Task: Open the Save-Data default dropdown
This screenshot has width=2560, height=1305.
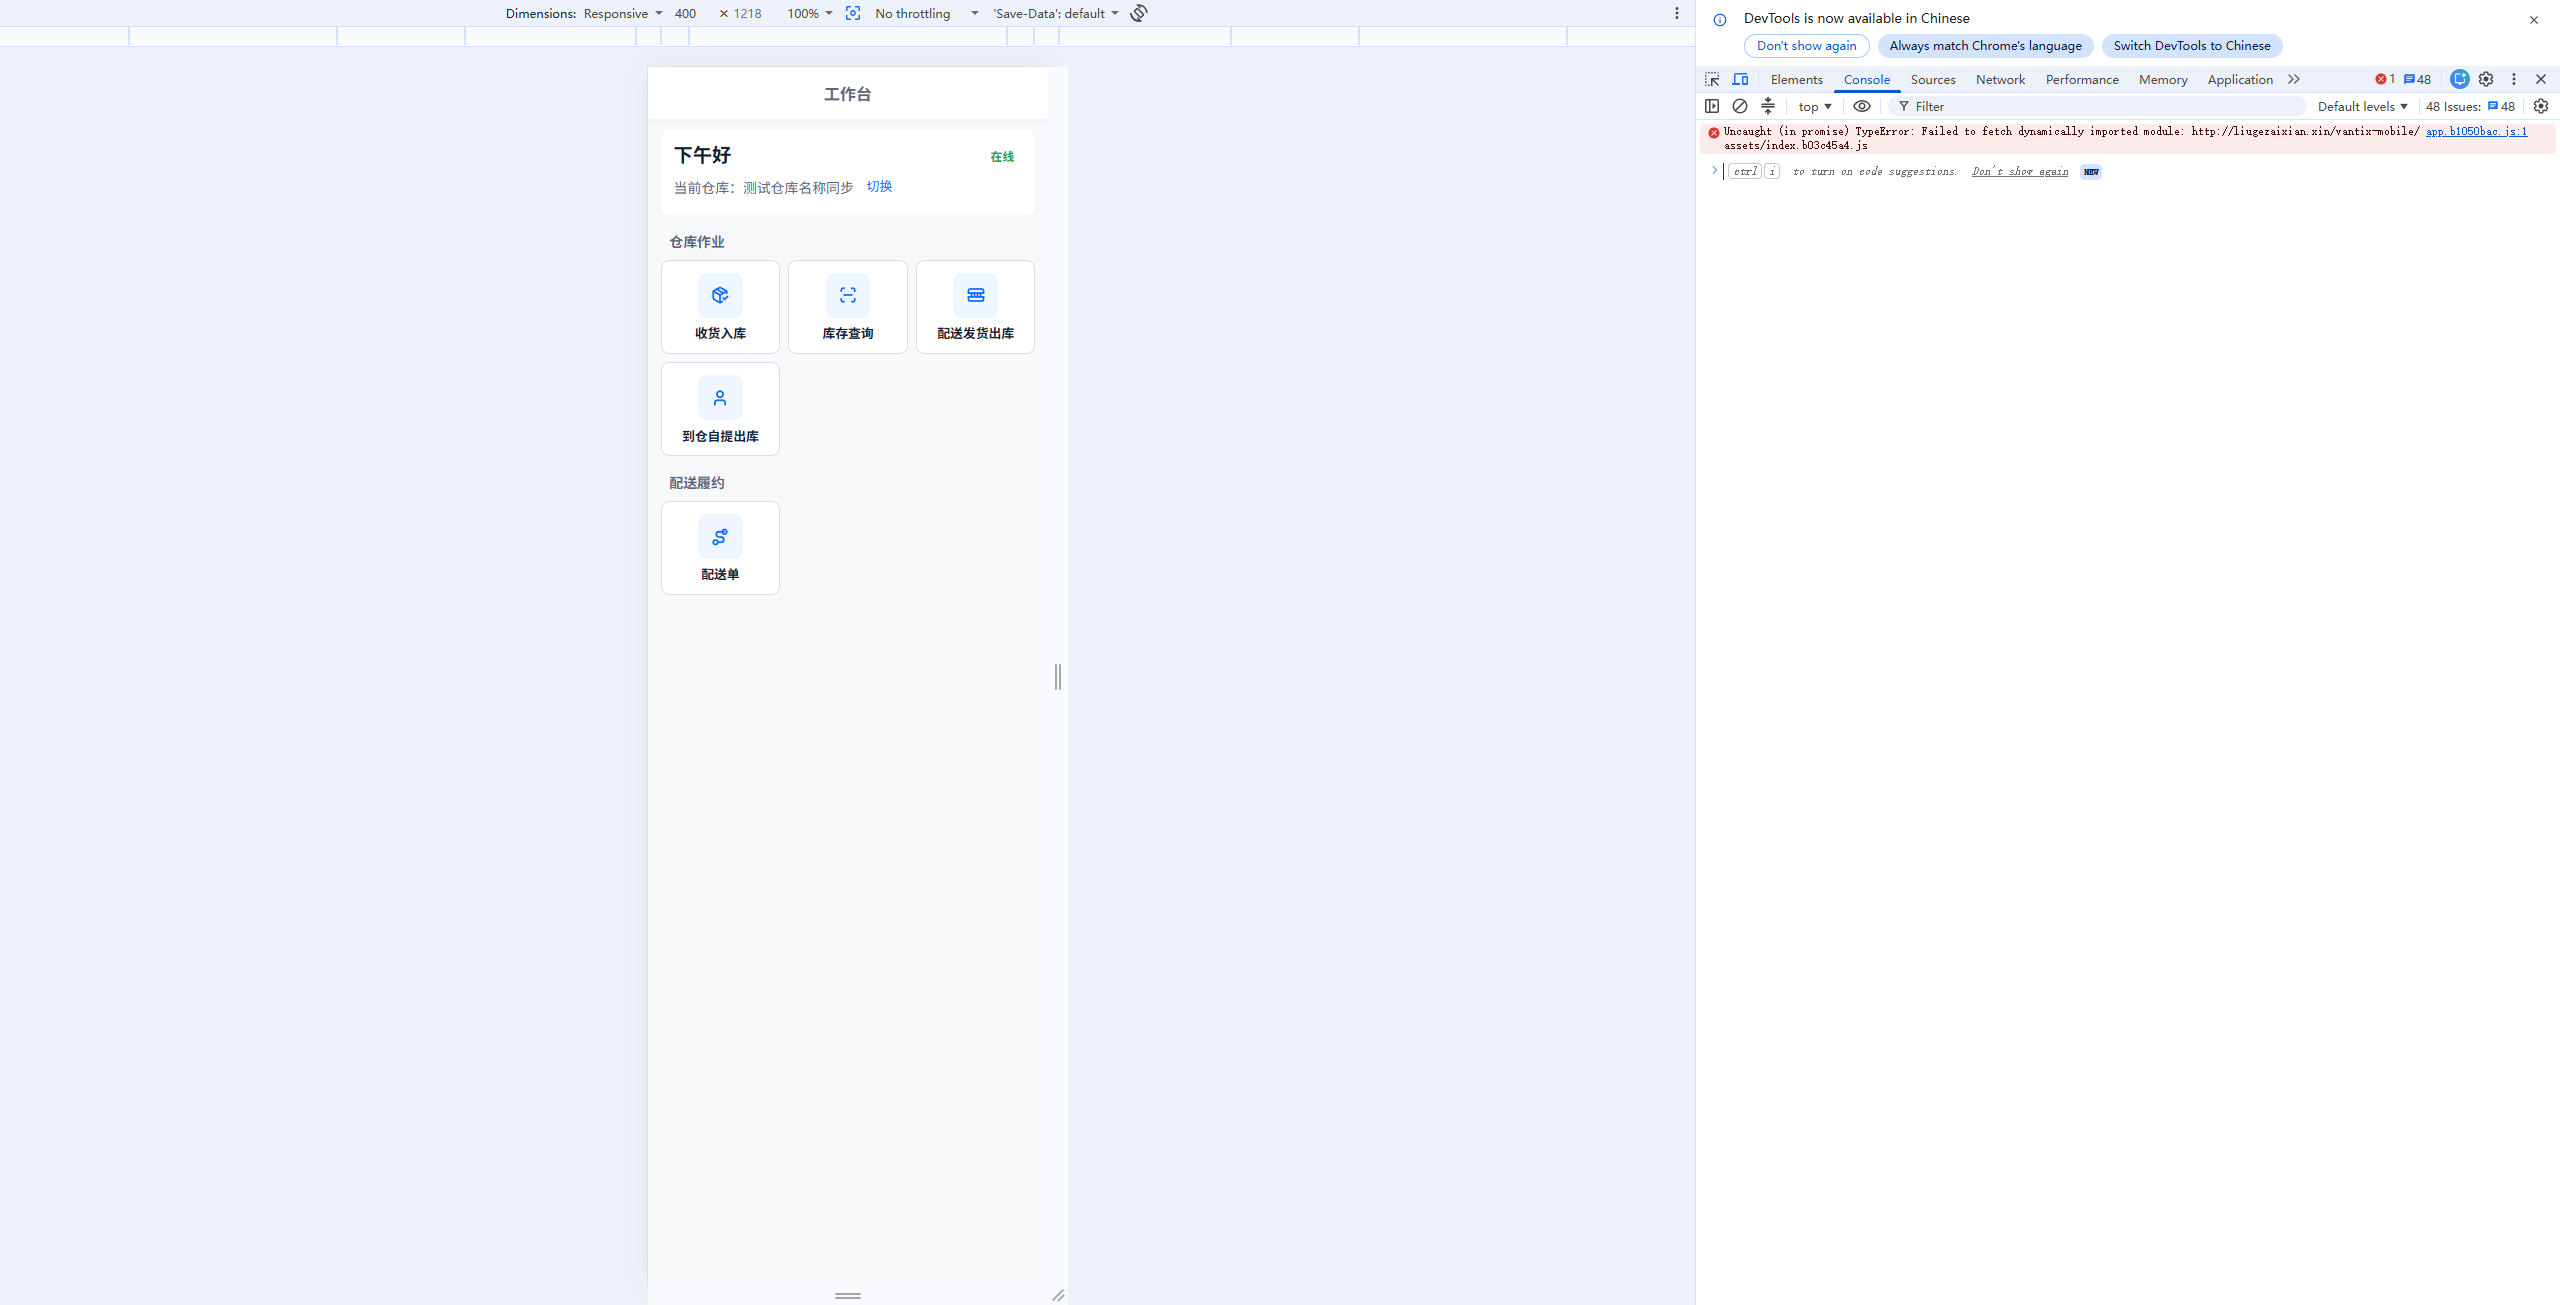Action: click(x=1056, y=13)
